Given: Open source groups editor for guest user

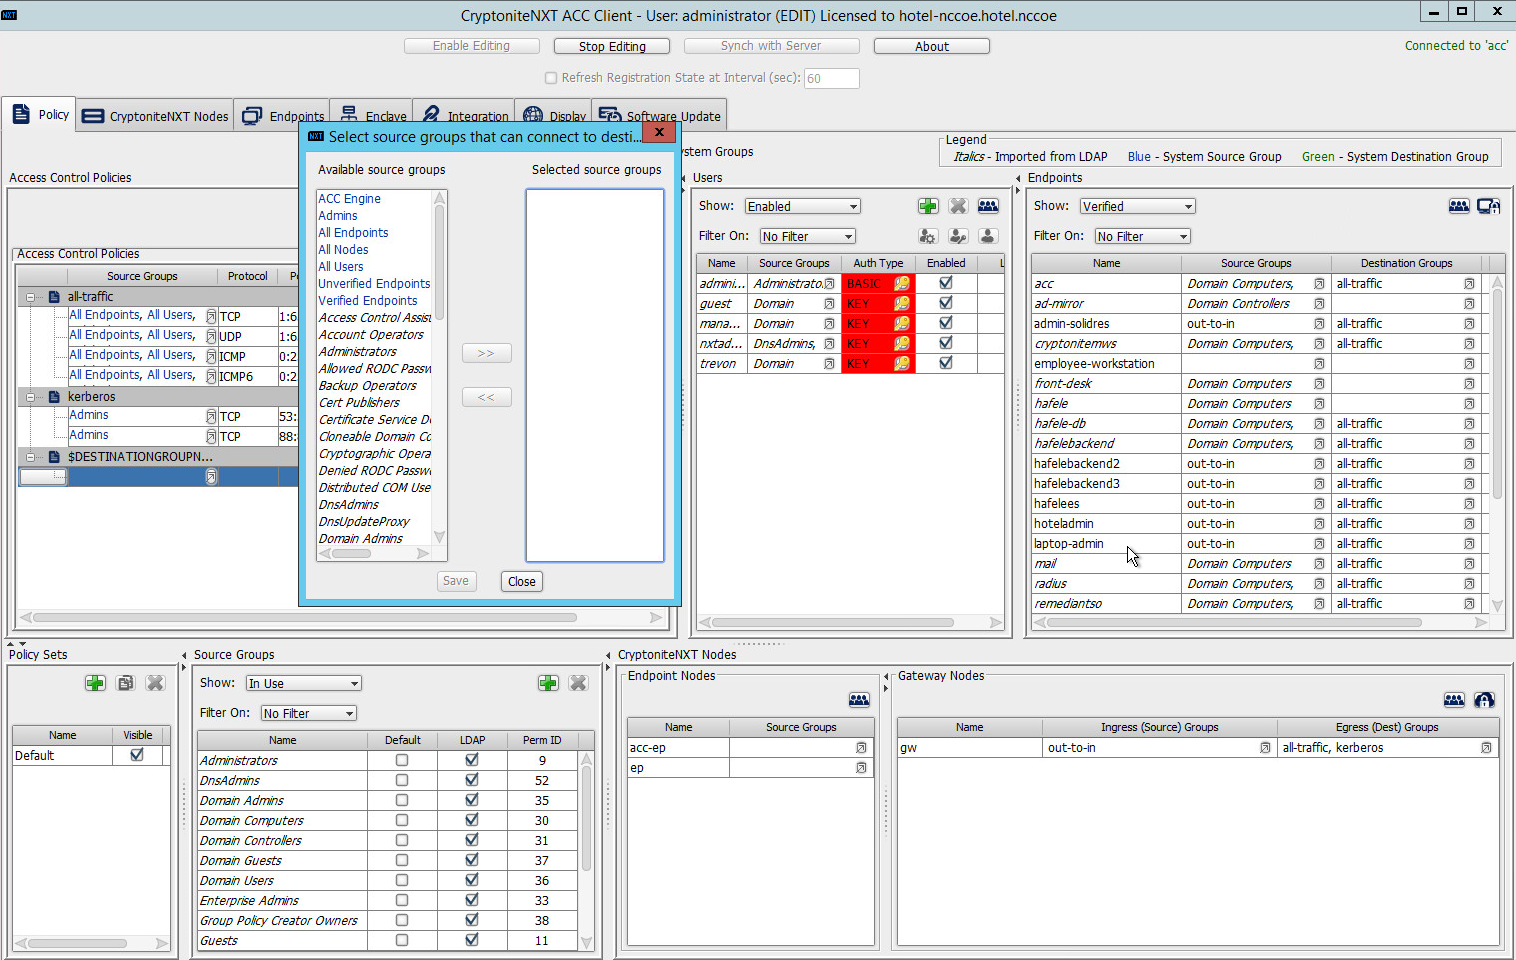Looking at the screenshot, I should click(x=829, y=304).
